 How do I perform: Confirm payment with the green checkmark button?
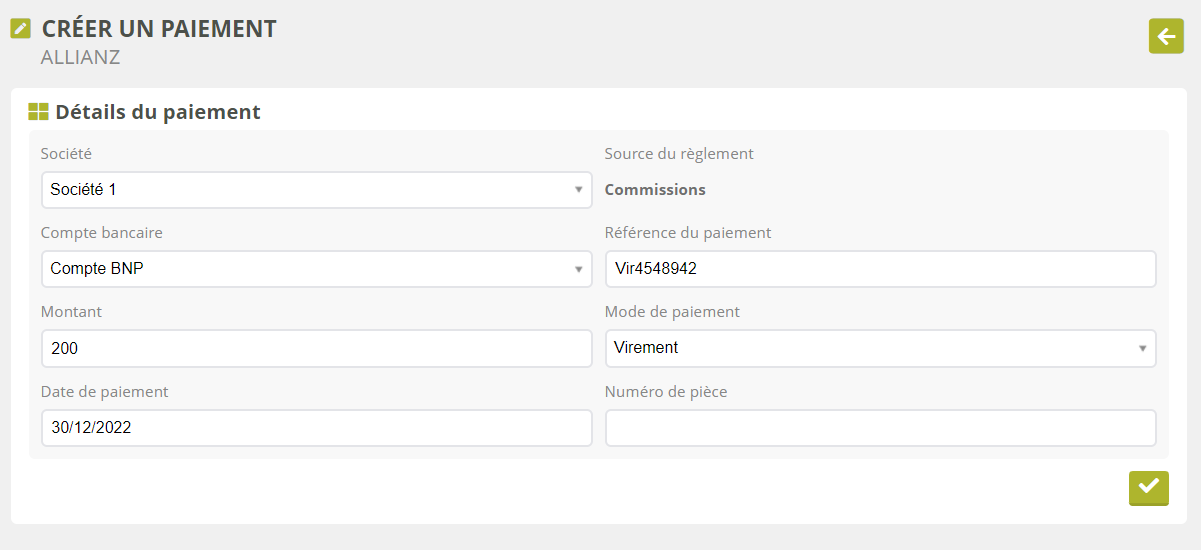click(1148, 487)
